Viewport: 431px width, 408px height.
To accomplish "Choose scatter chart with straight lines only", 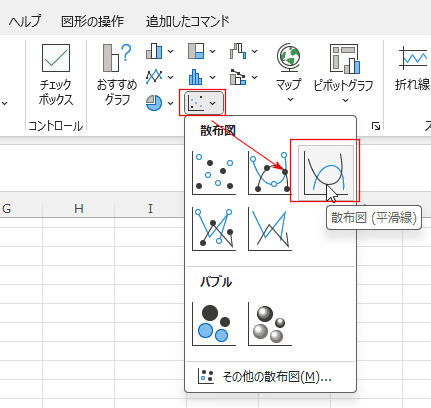I will 269,229.
